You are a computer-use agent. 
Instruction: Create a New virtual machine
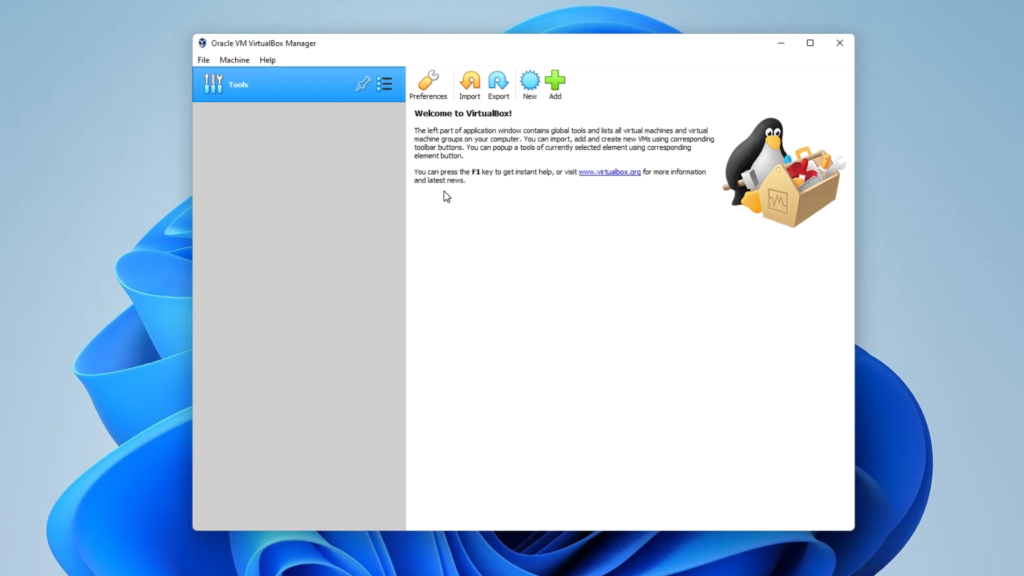pos(530,85)
